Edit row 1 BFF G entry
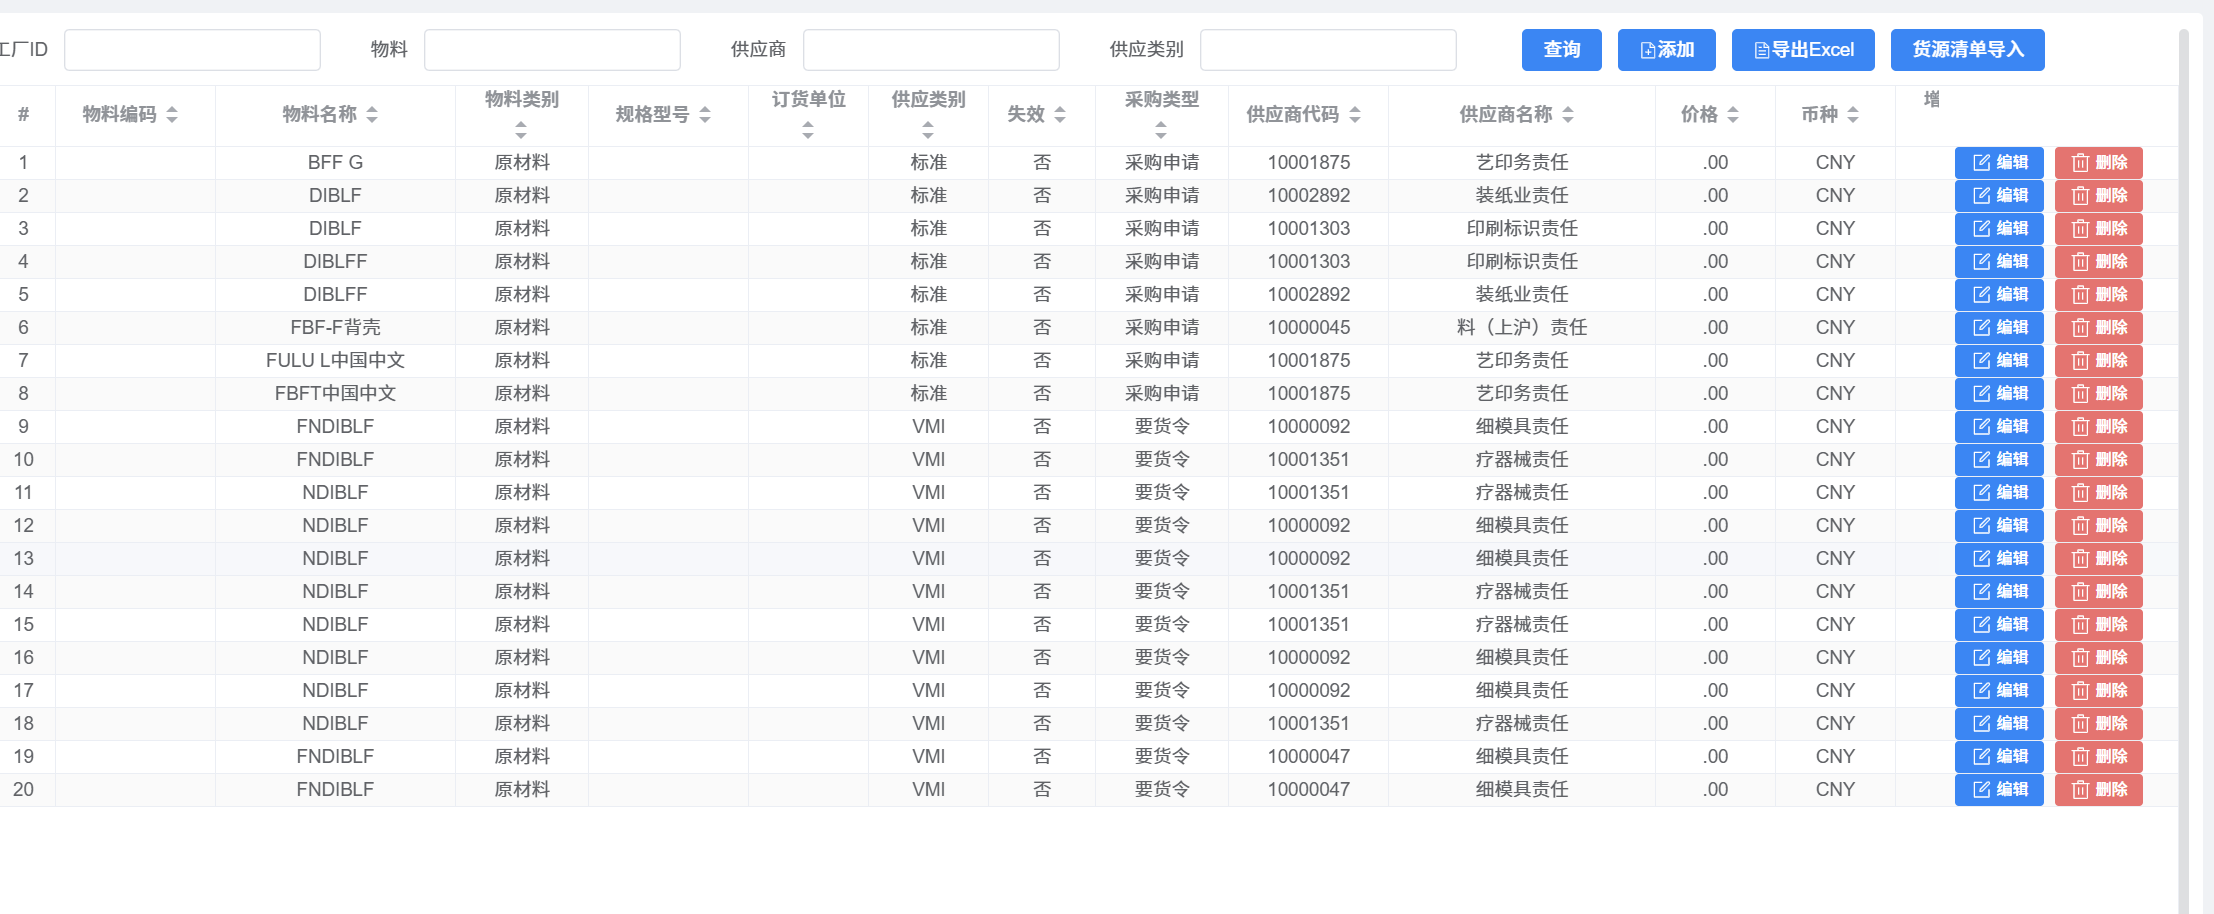Viewport: 2214px width, 914px height. [1999, 163]
